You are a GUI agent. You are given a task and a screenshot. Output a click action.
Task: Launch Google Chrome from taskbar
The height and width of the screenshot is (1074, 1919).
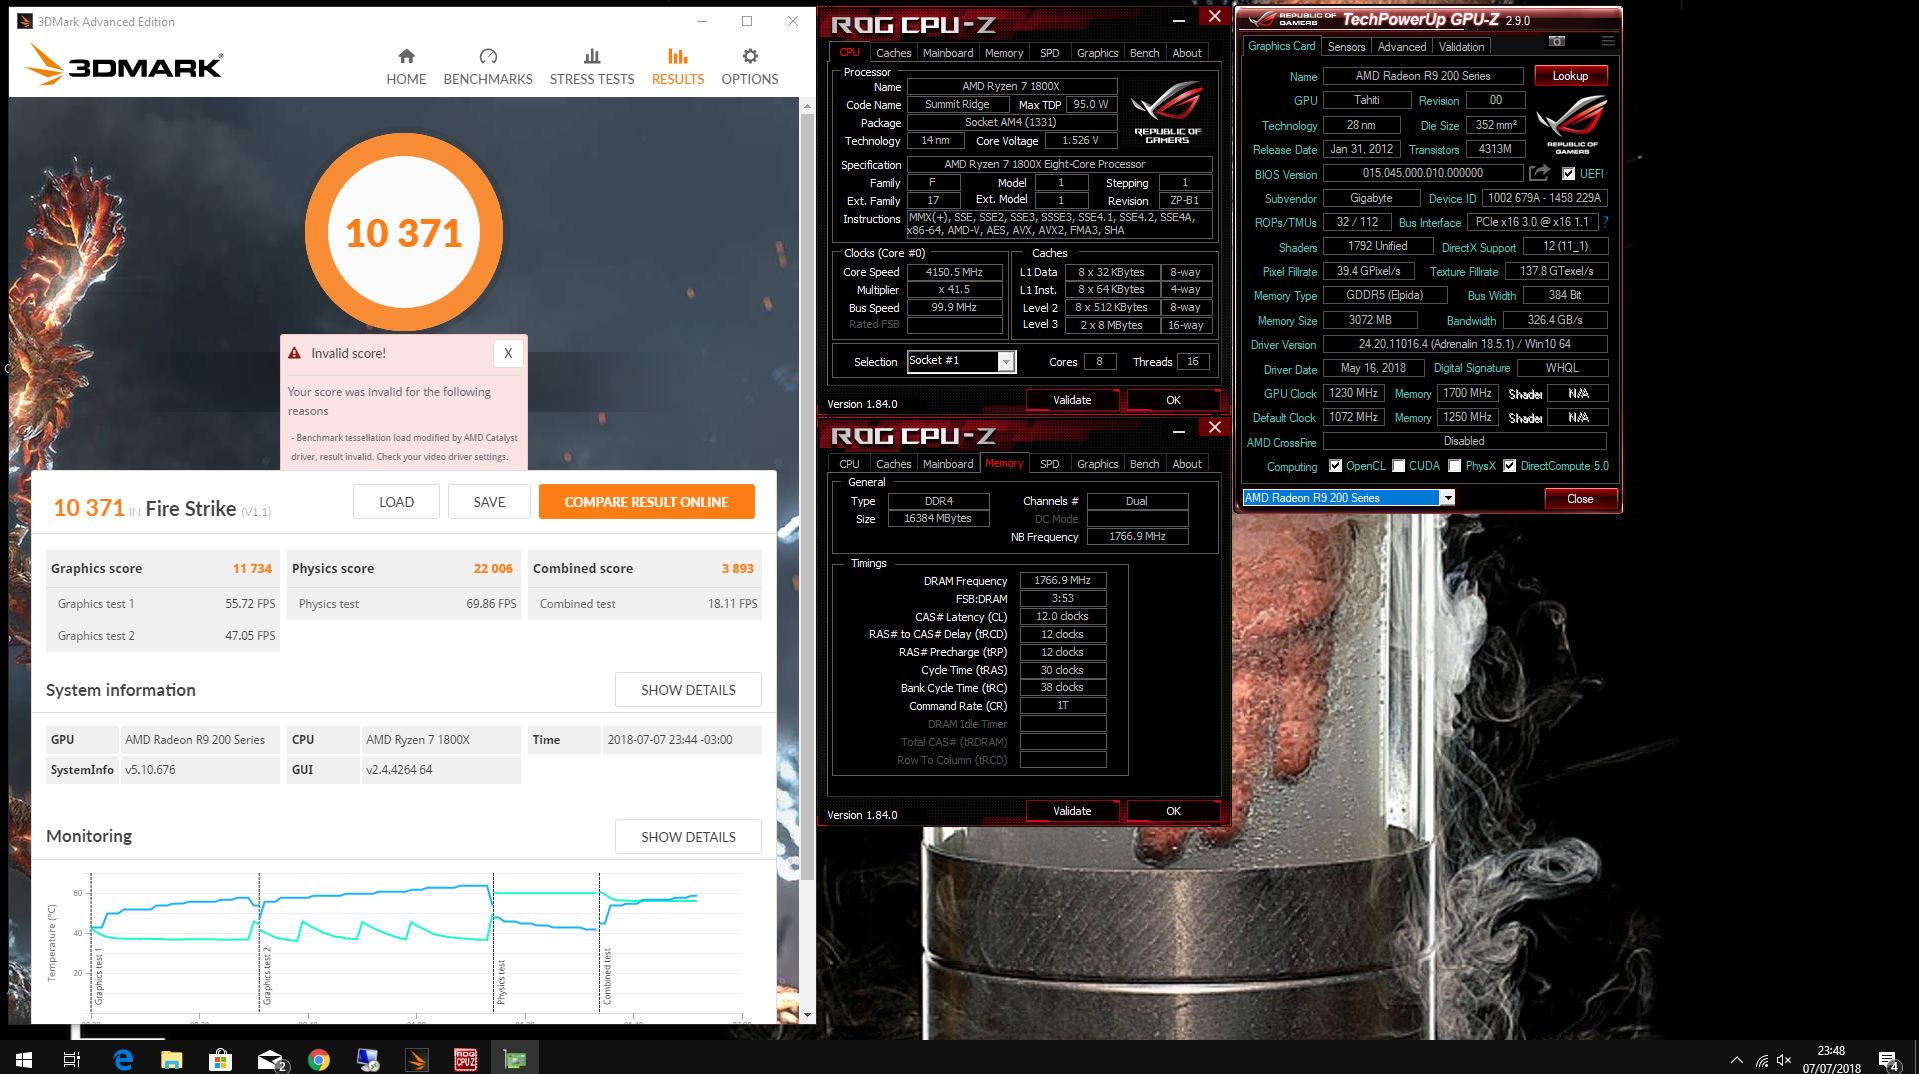pyautogui.click(x=319, y=1059)
